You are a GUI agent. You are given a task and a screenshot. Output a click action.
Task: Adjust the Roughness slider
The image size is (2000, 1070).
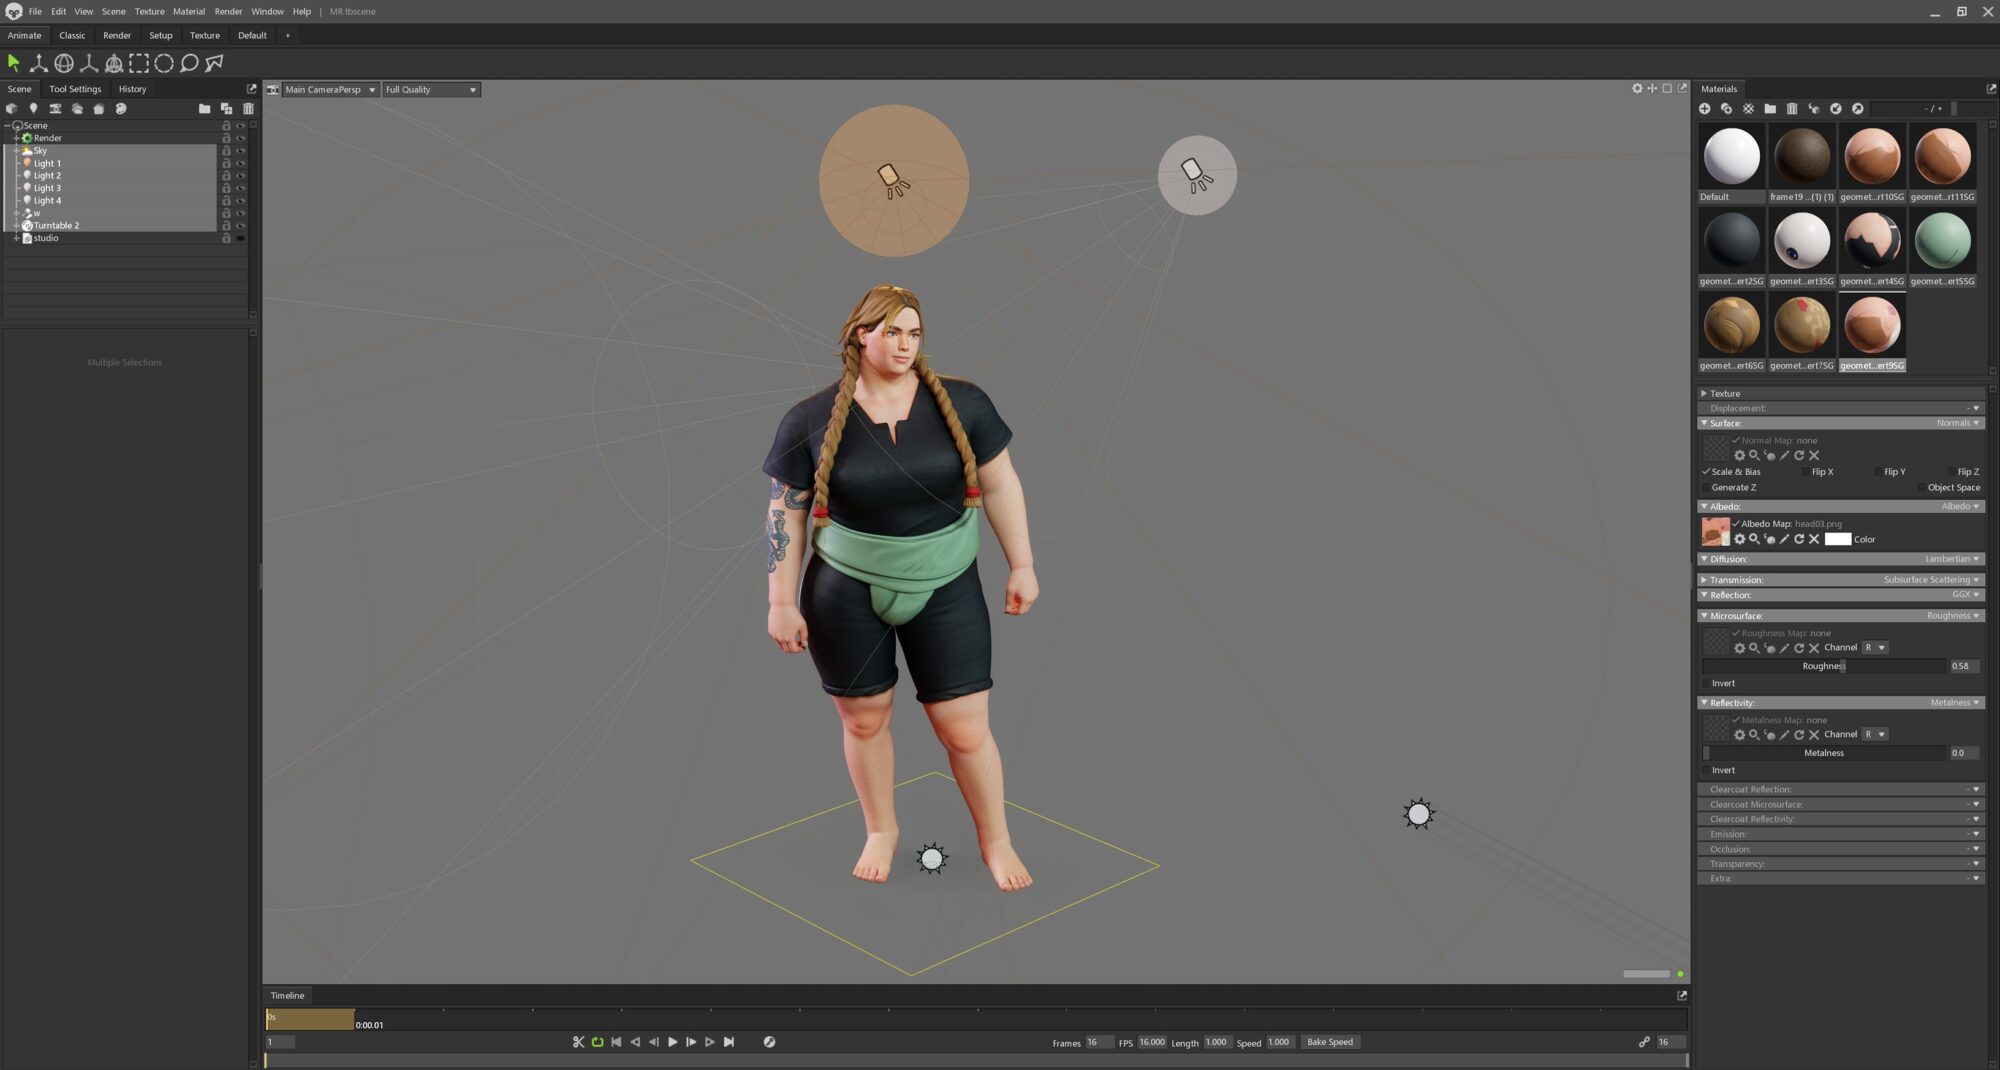(x=1824, y=666)
